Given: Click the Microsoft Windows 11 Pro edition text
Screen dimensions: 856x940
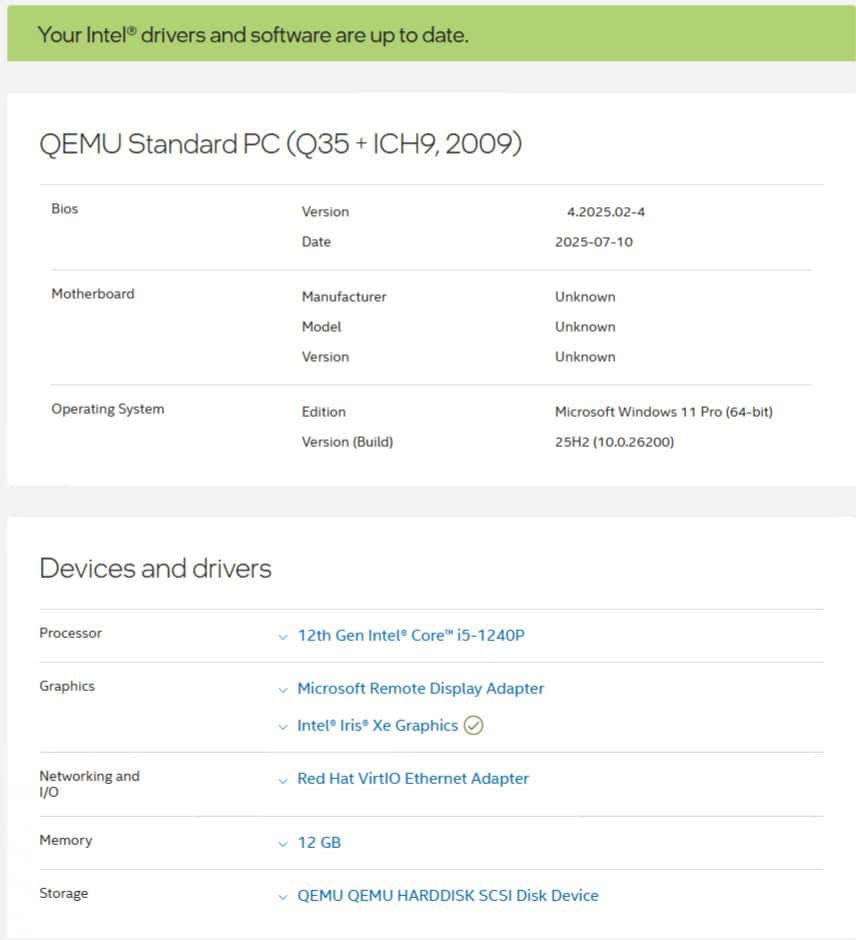Looking at the screenshot, I should click(x=663, y=412).
